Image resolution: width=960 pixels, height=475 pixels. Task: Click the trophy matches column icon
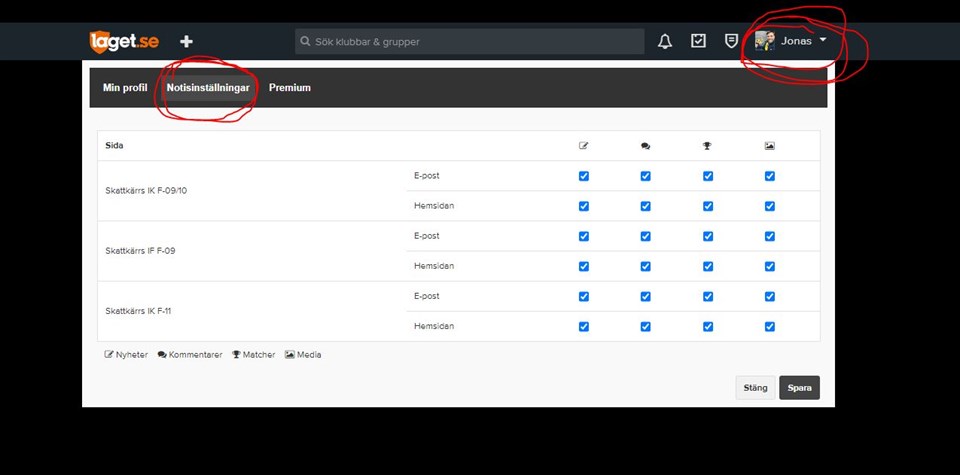click(x=707, y=146)
